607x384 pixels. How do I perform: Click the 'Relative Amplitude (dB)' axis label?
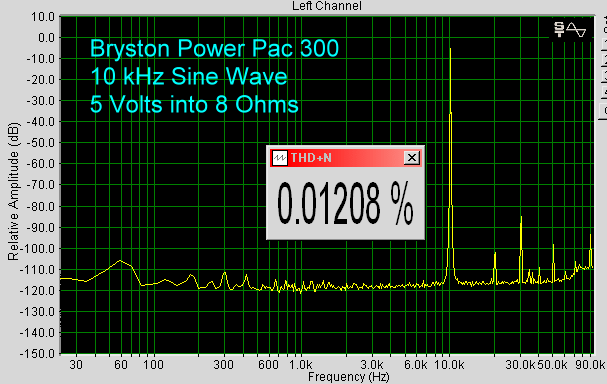(13, 192)
